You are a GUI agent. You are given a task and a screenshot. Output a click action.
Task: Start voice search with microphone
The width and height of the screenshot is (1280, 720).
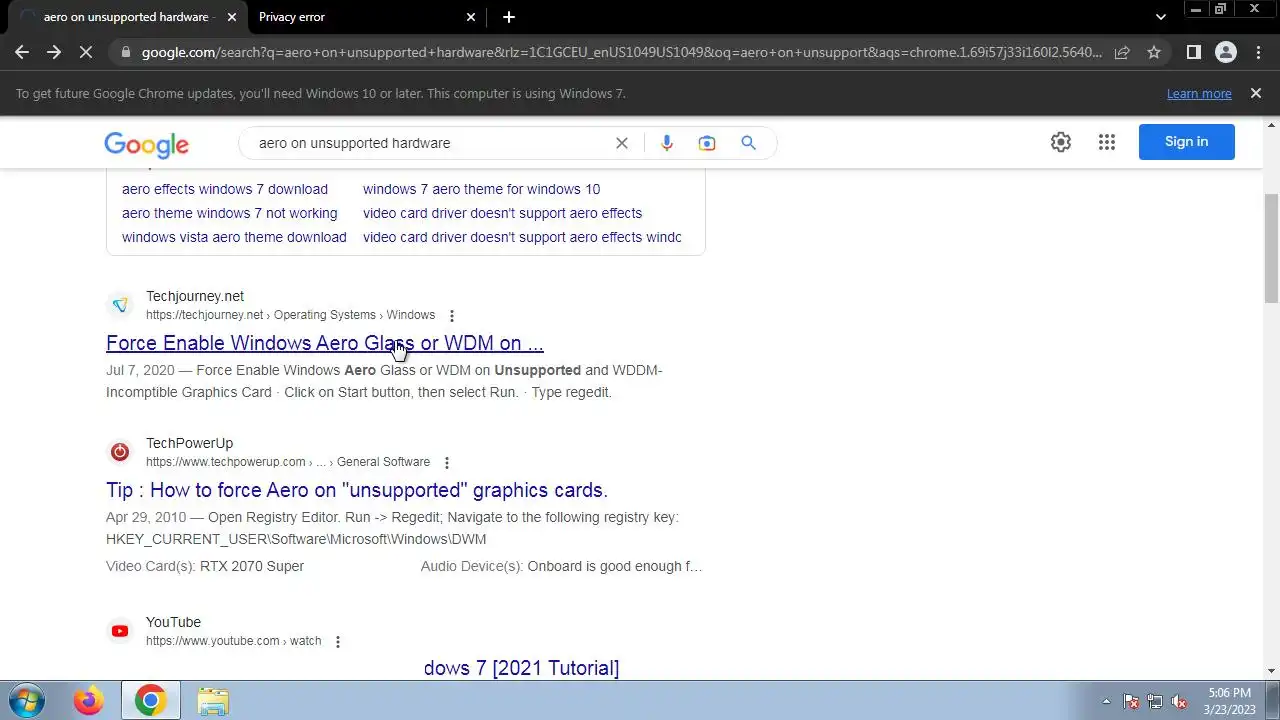pyautogui.click(x=667, y=143)
